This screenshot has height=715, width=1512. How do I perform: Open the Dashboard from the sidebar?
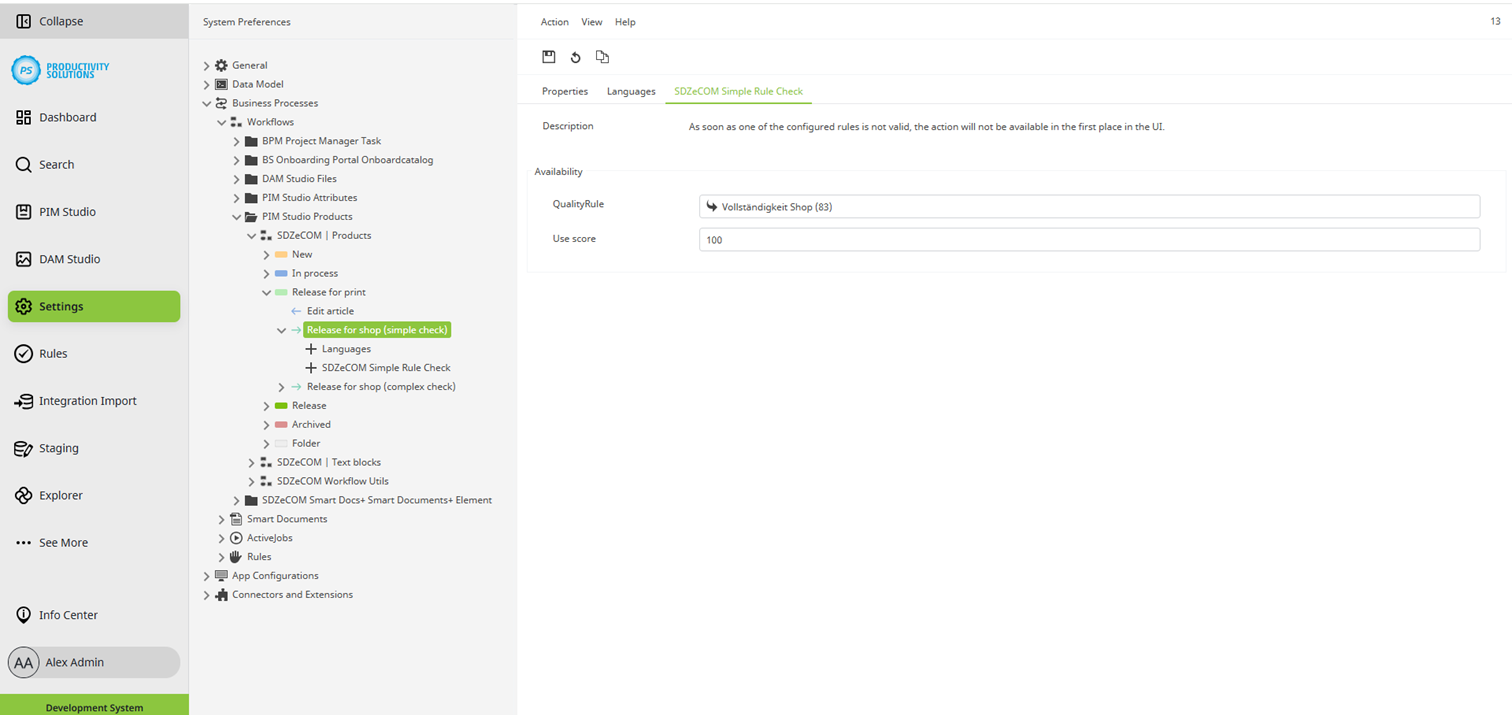click(x=67, y=117)
